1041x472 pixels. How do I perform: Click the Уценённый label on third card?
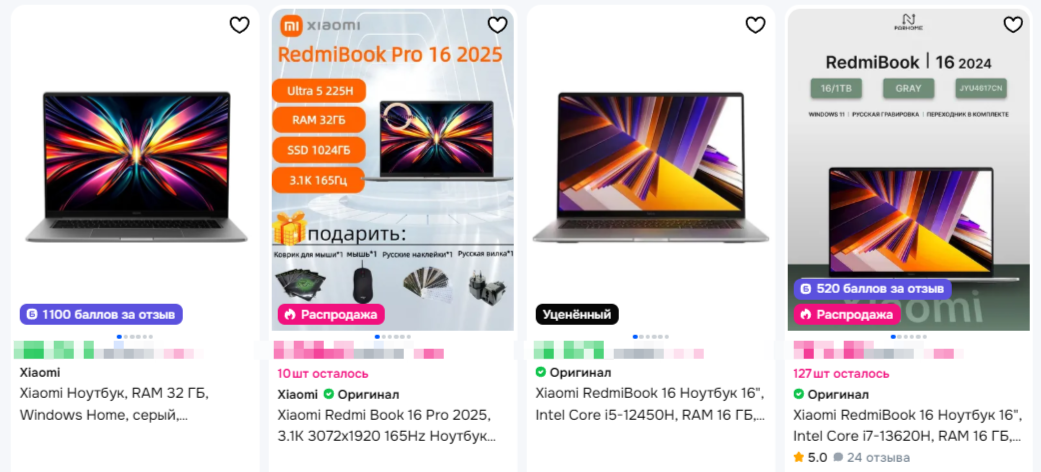[577, 314]
